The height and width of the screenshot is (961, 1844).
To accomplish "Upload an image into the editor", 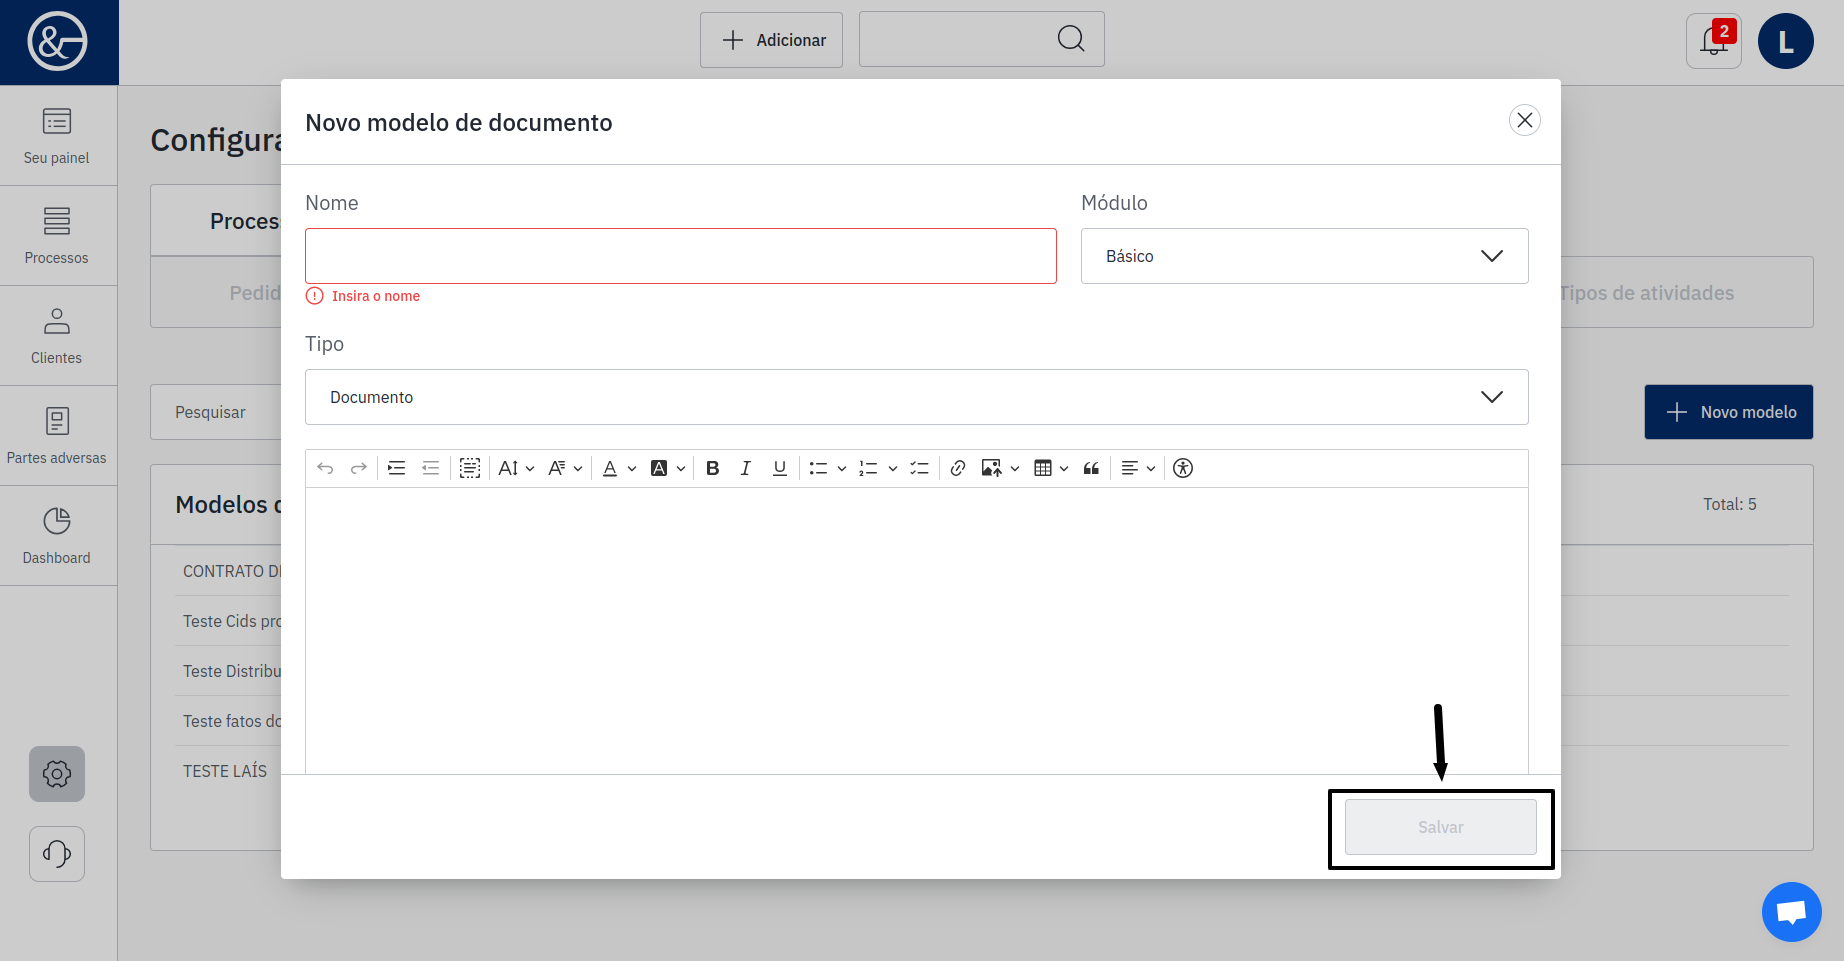I will pos(992,468).
